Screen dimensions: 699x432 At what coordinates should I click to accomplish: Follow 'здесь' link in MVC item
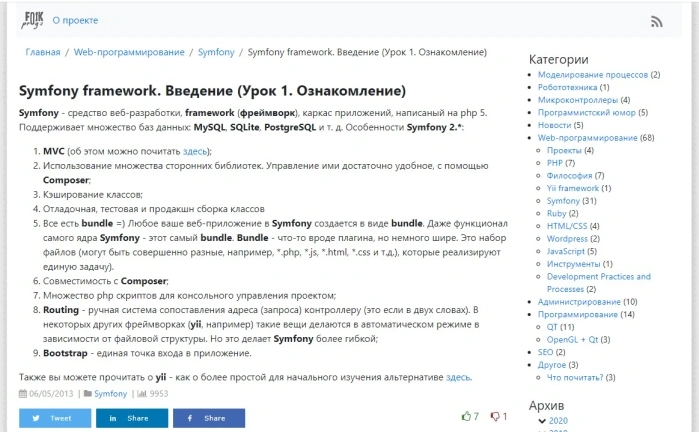pos(195,152)
